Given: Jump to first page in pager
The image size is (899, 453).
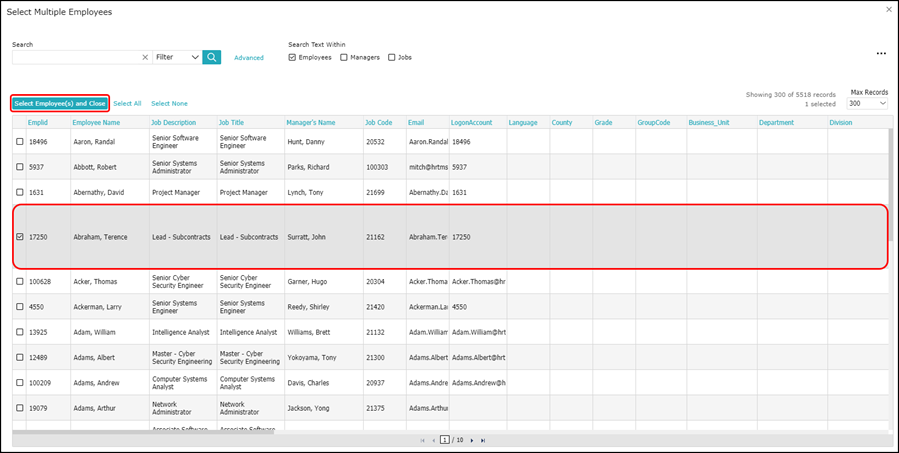Looking at the screenshot, I should [x=423, y=440].
